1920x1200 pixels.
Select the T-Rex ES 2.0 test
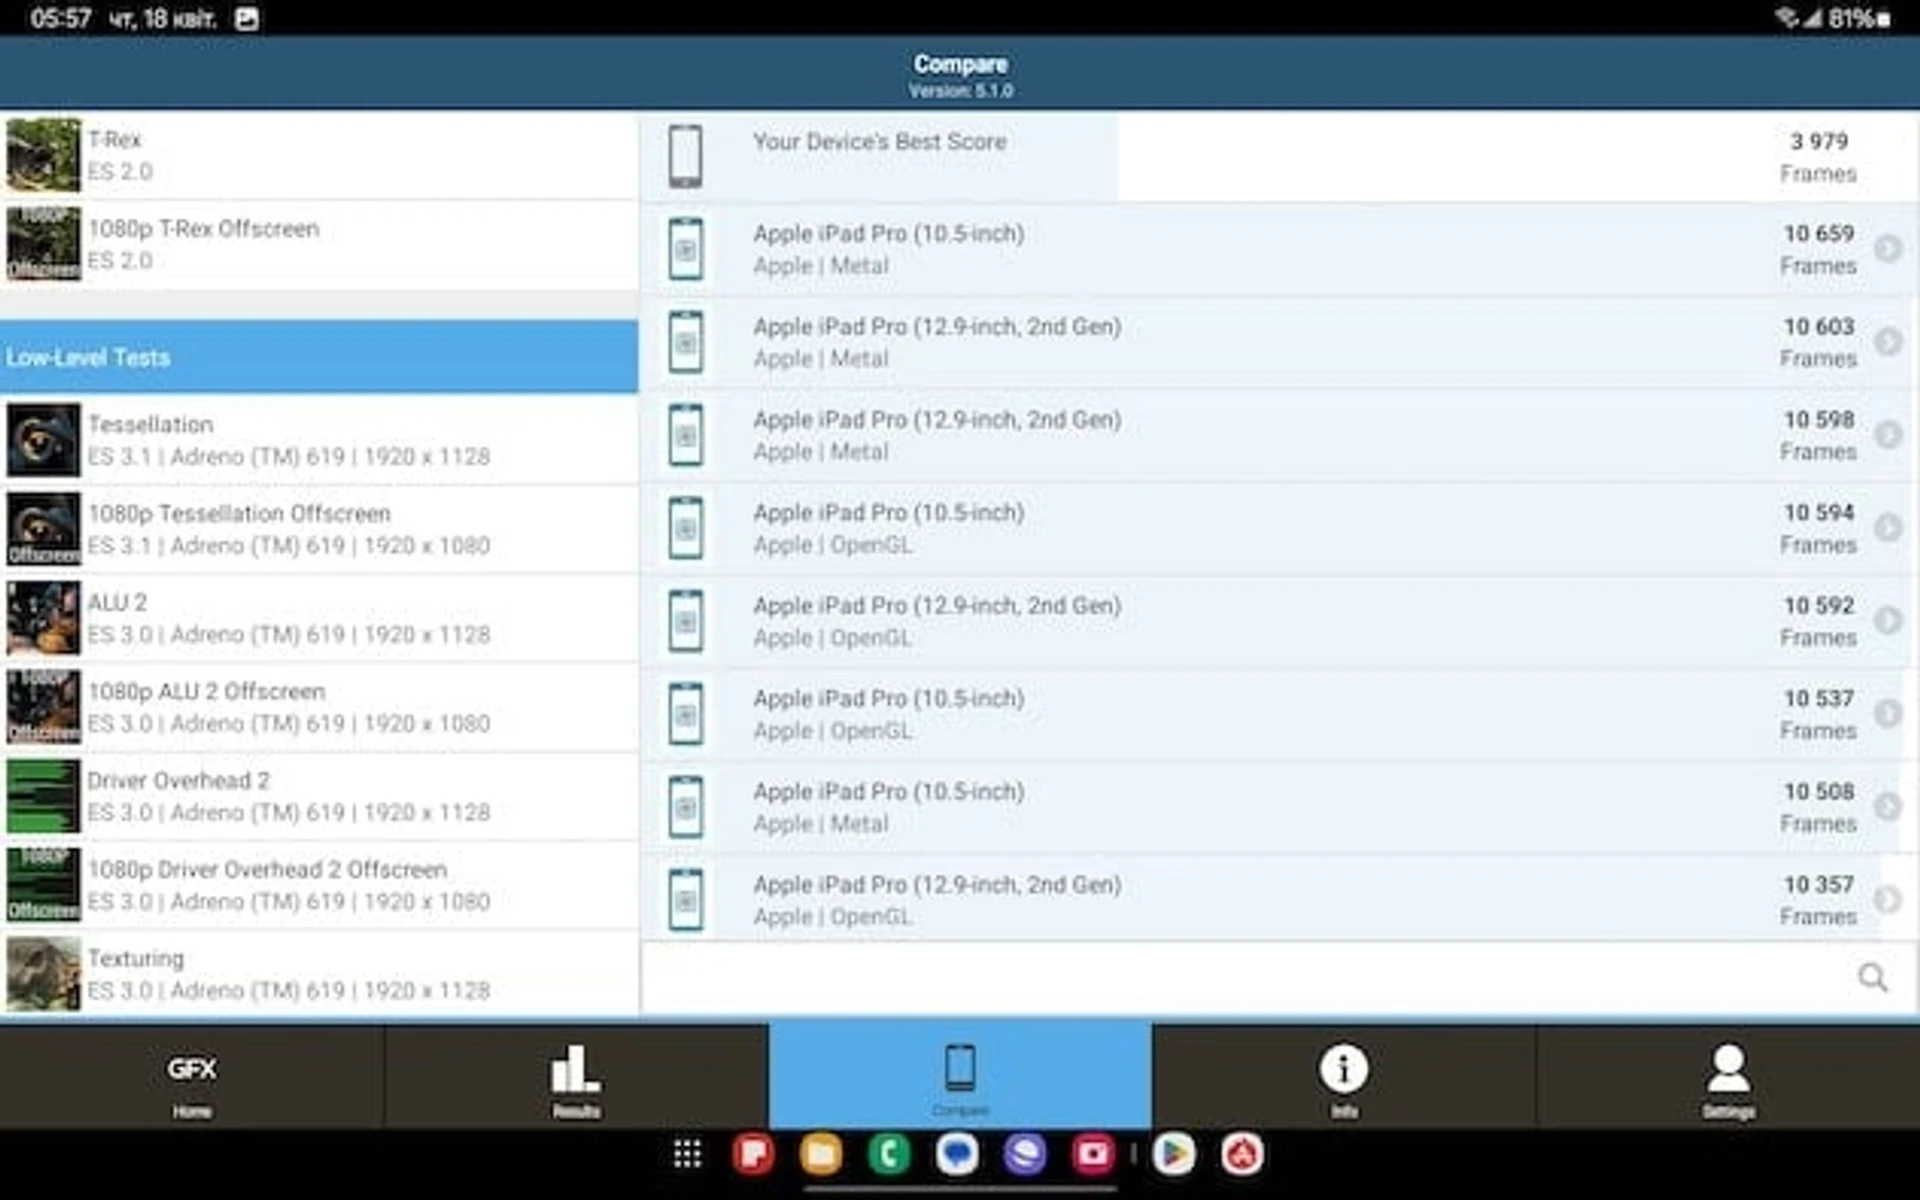[319, 155]
